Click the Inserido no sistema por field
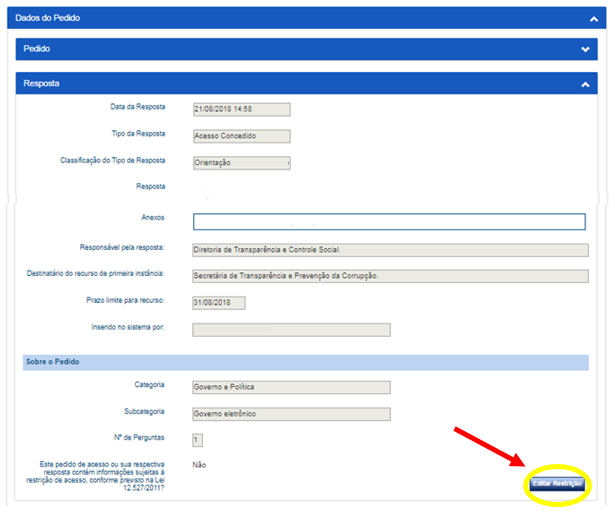 coord(290,330)
